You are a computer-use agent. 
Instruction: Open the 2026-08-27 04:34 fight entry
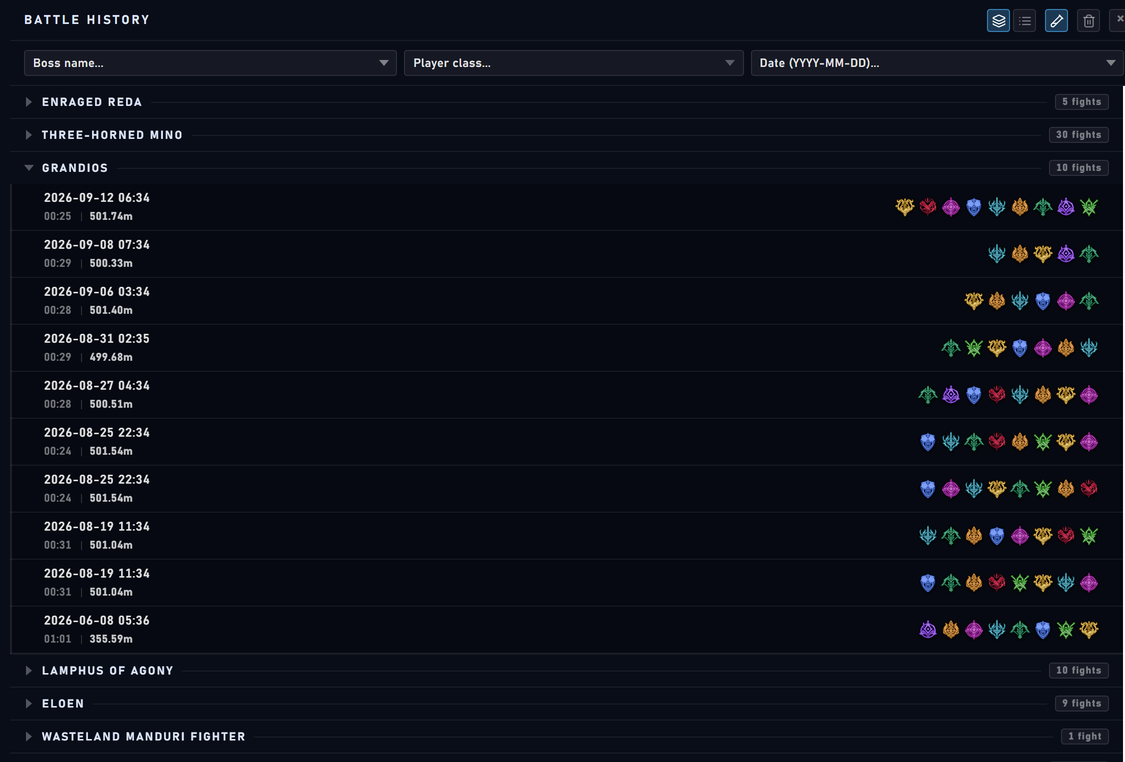pyautogui.click(x=566, y=395)
